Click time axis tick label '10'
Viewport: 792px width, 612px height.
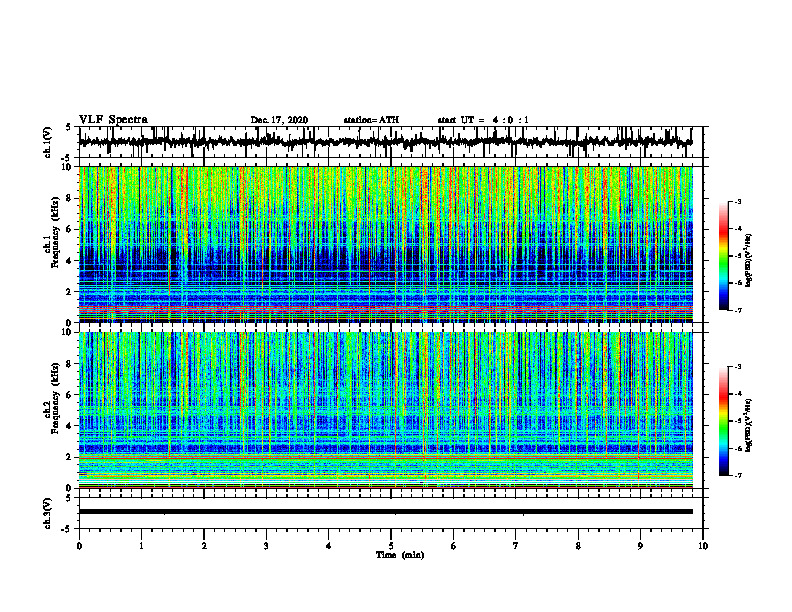pos(703,546)
